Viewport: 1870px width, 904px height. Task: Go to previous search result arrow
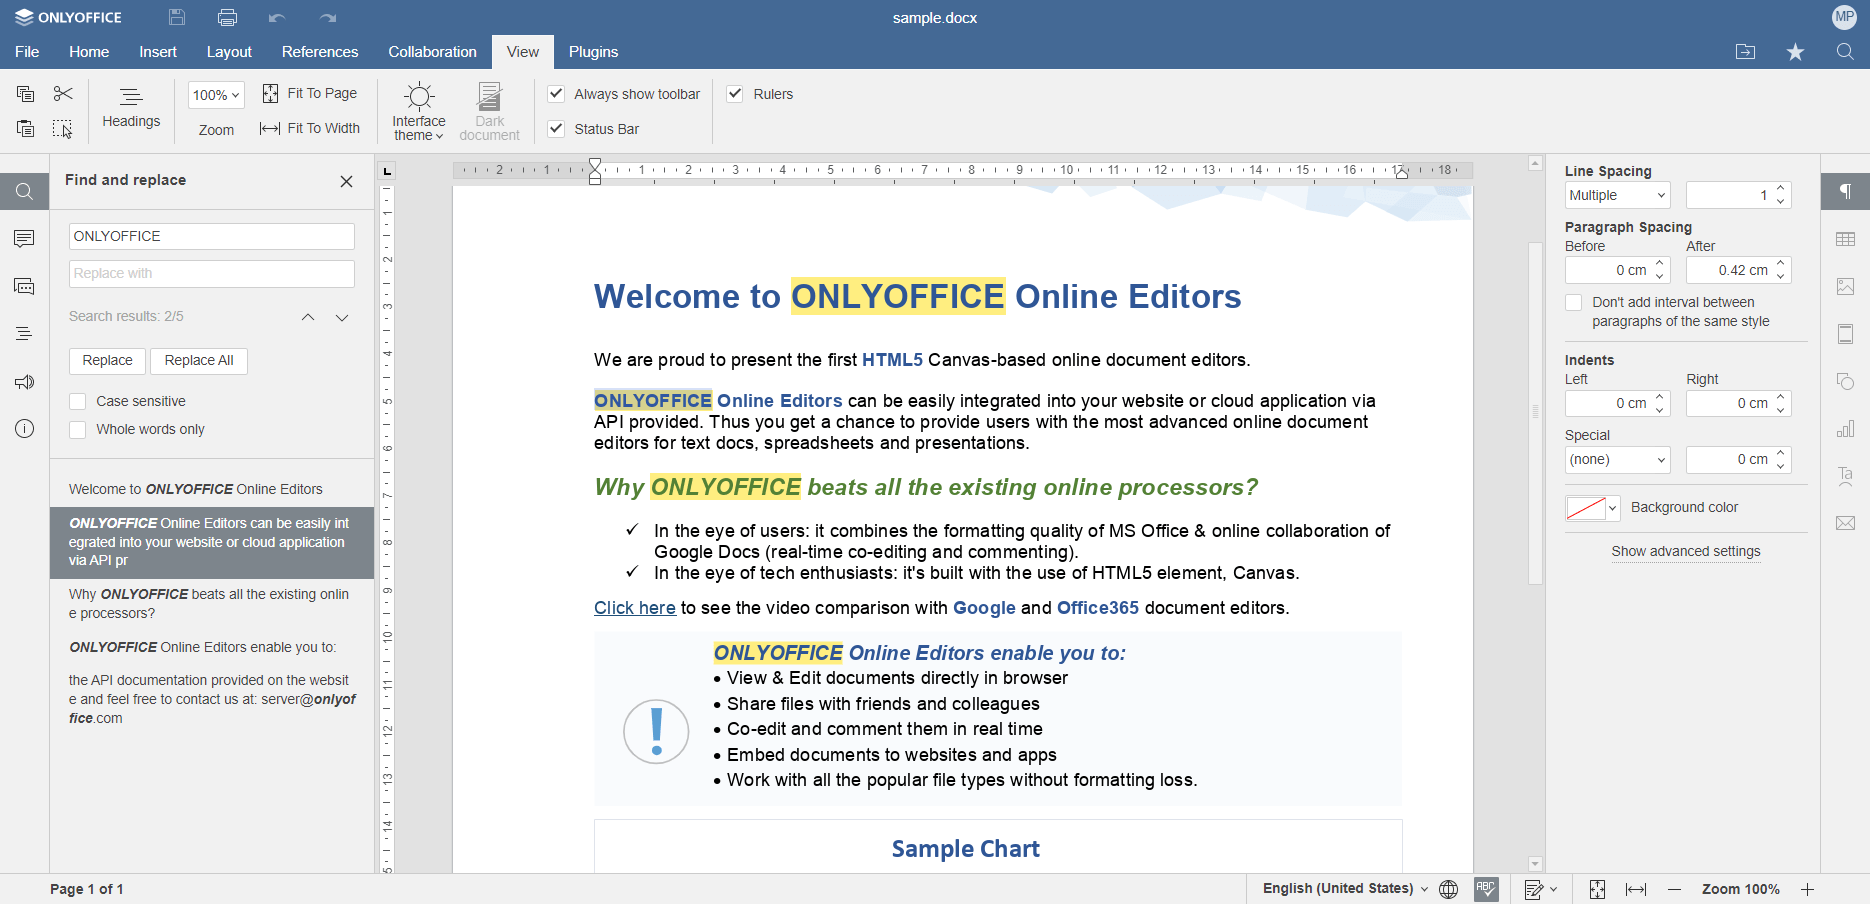pos(308,317)
